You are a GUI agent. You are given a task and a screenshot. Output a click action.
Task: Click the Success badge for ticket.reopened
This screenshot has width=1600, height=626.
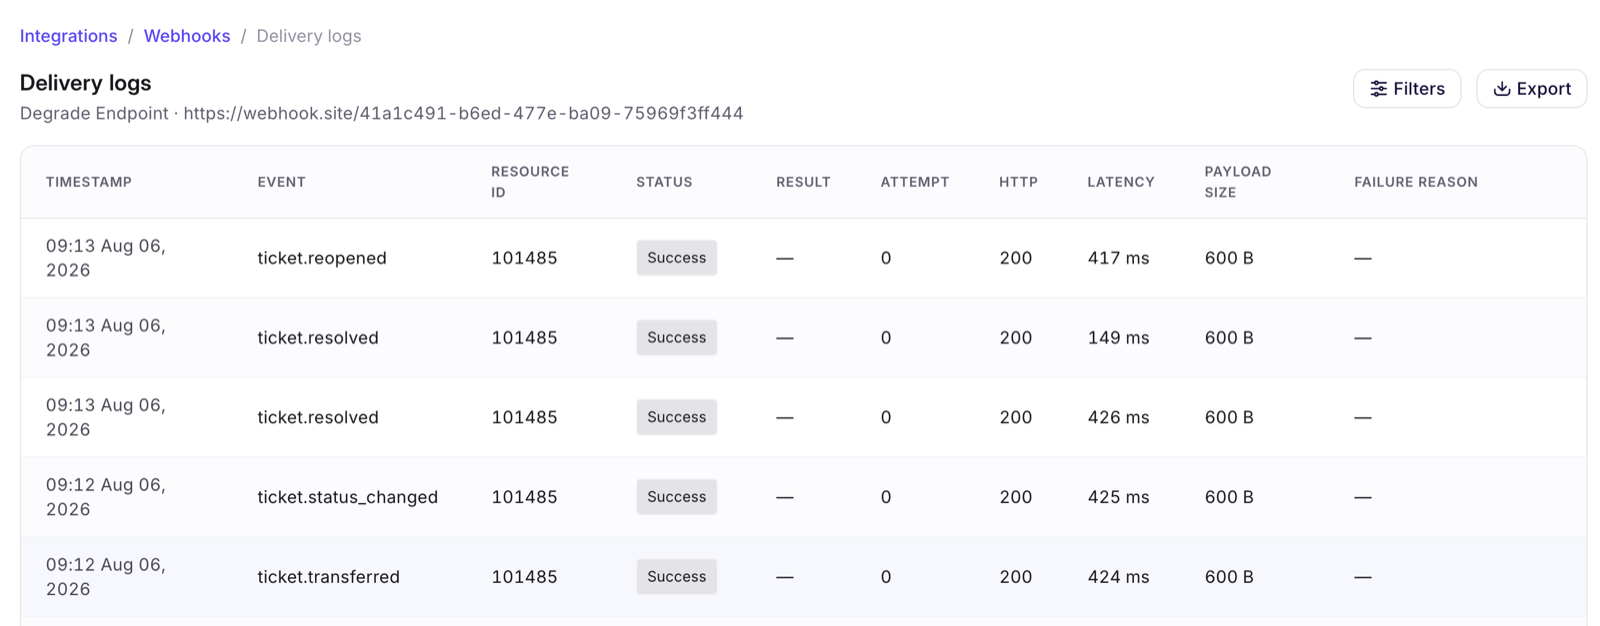click(677, 258)
